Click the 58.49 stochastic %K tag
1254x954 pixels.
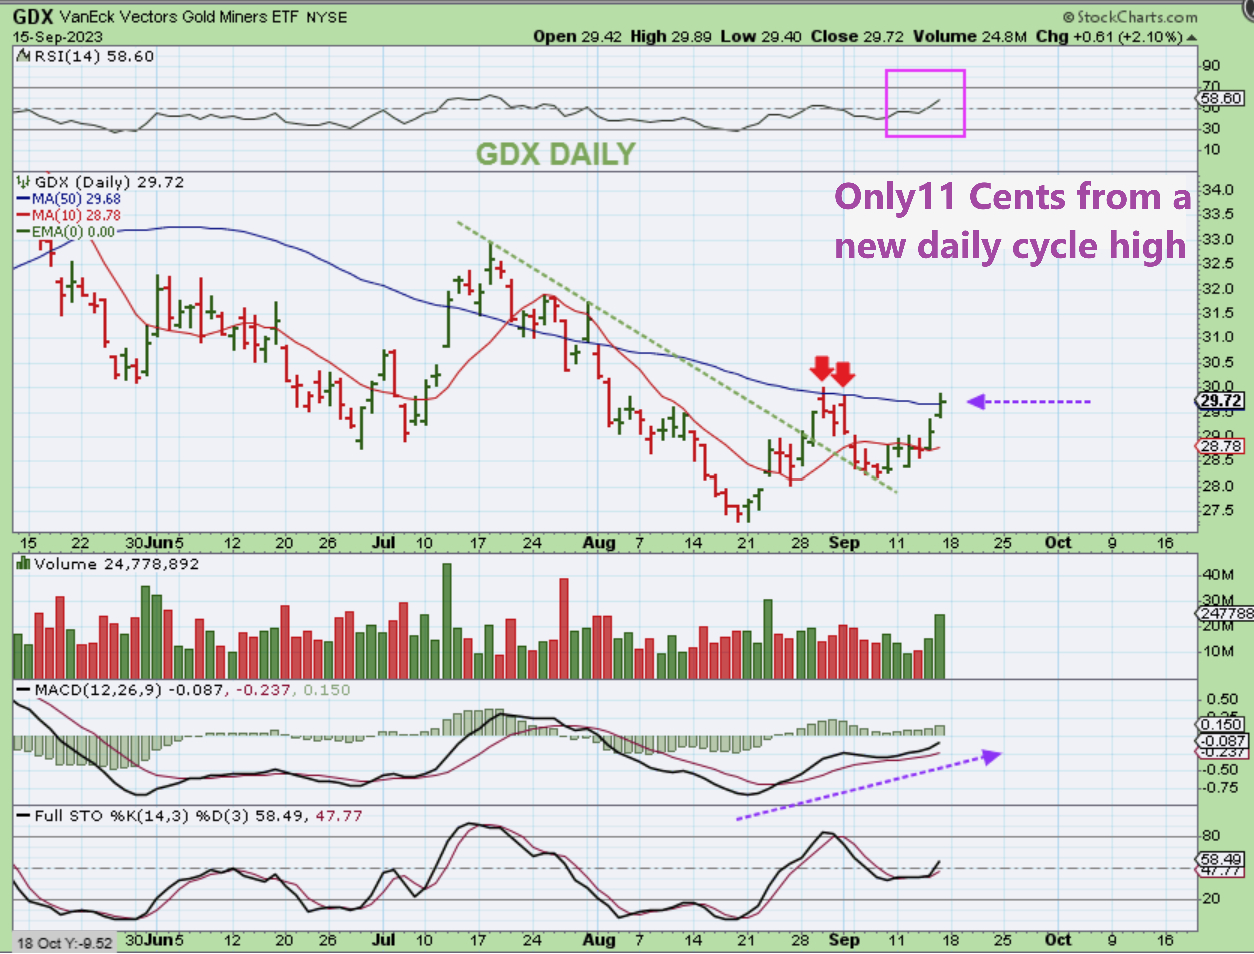pos(1221,859)
